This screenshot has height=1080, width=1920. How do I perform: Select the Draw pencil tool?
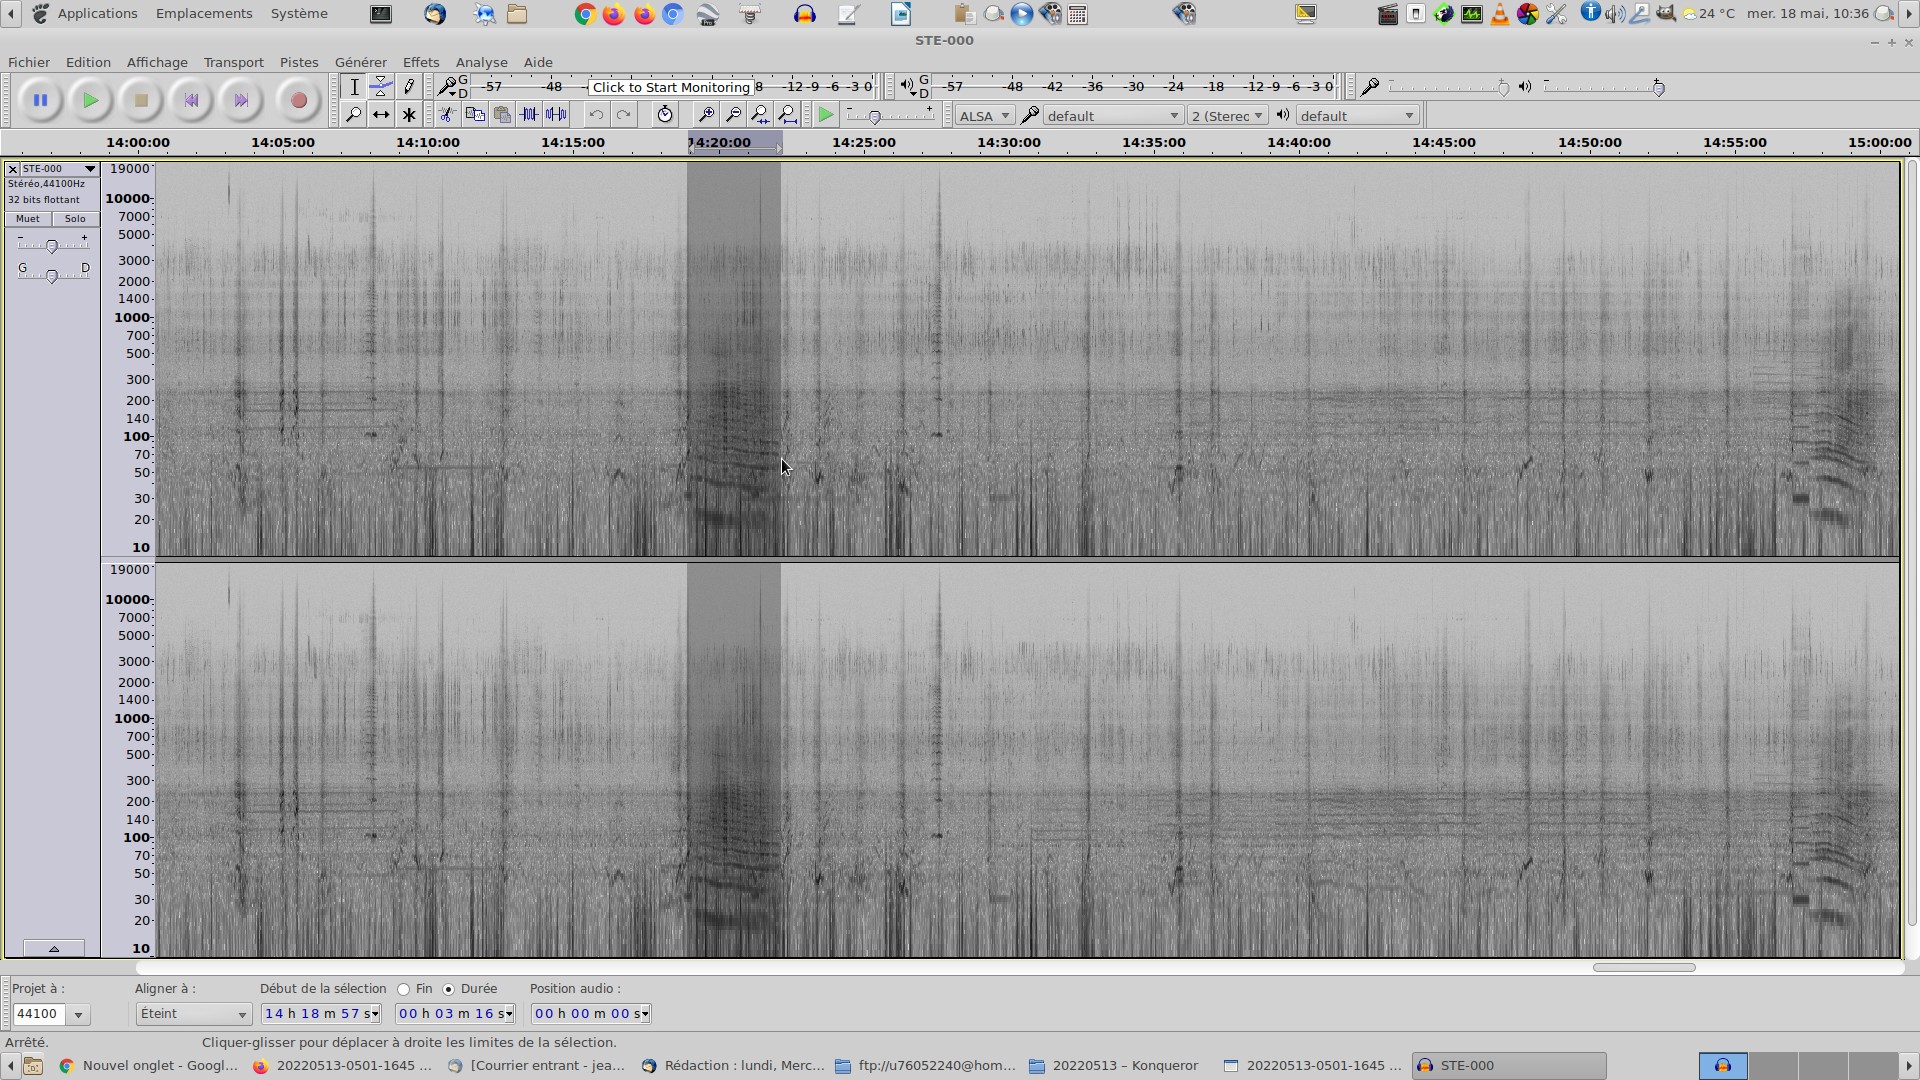pyautogui.click(x=409, y=87)
